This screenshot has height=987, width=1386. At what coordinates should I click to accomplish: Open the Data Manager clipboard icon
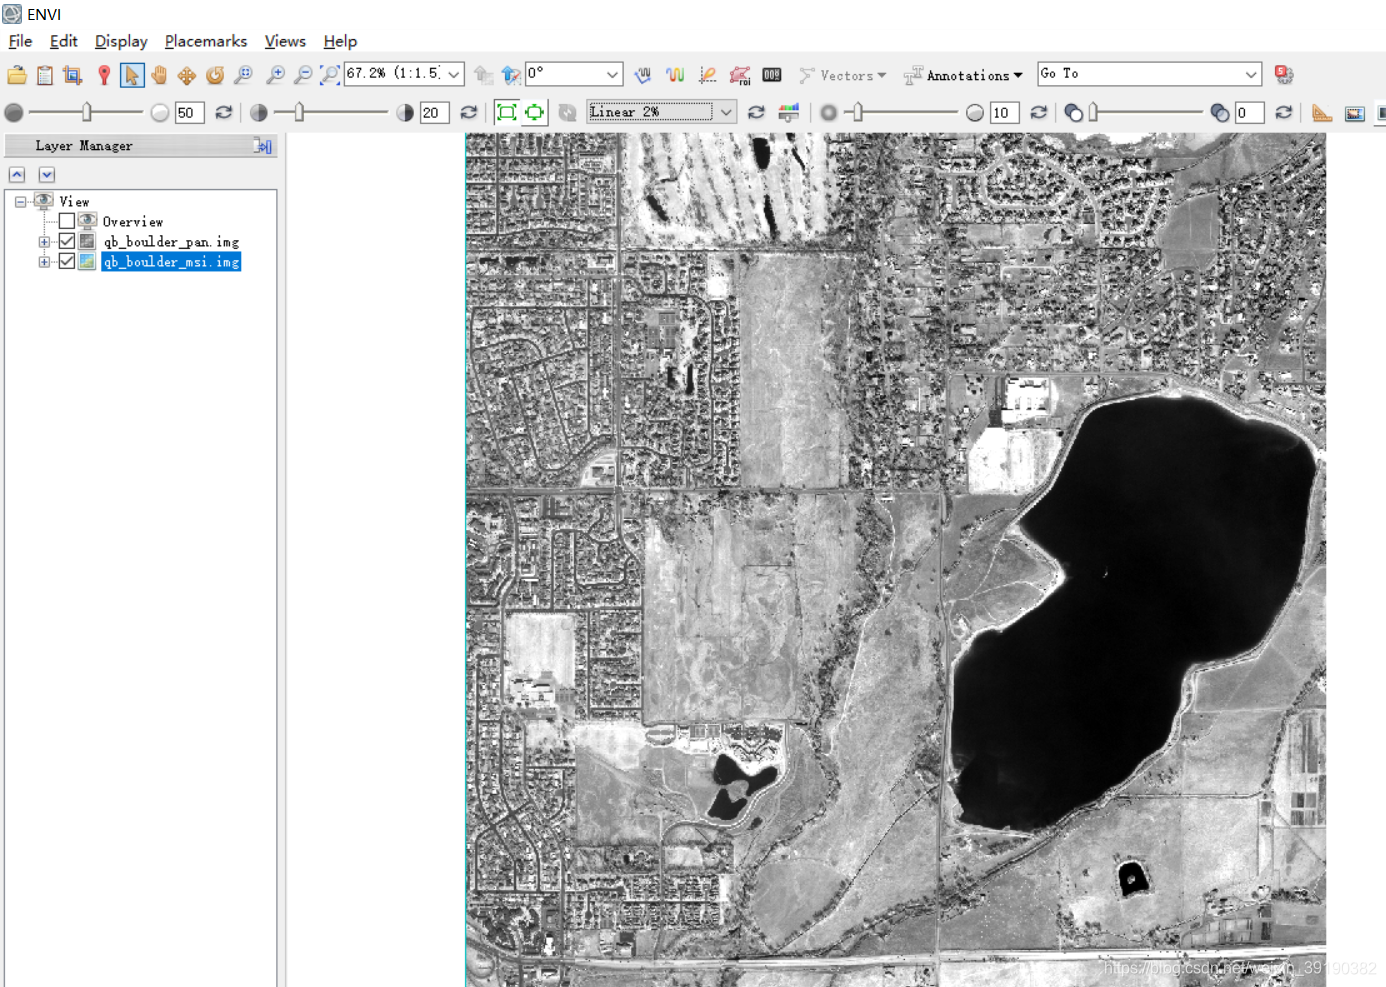(45, 75)
